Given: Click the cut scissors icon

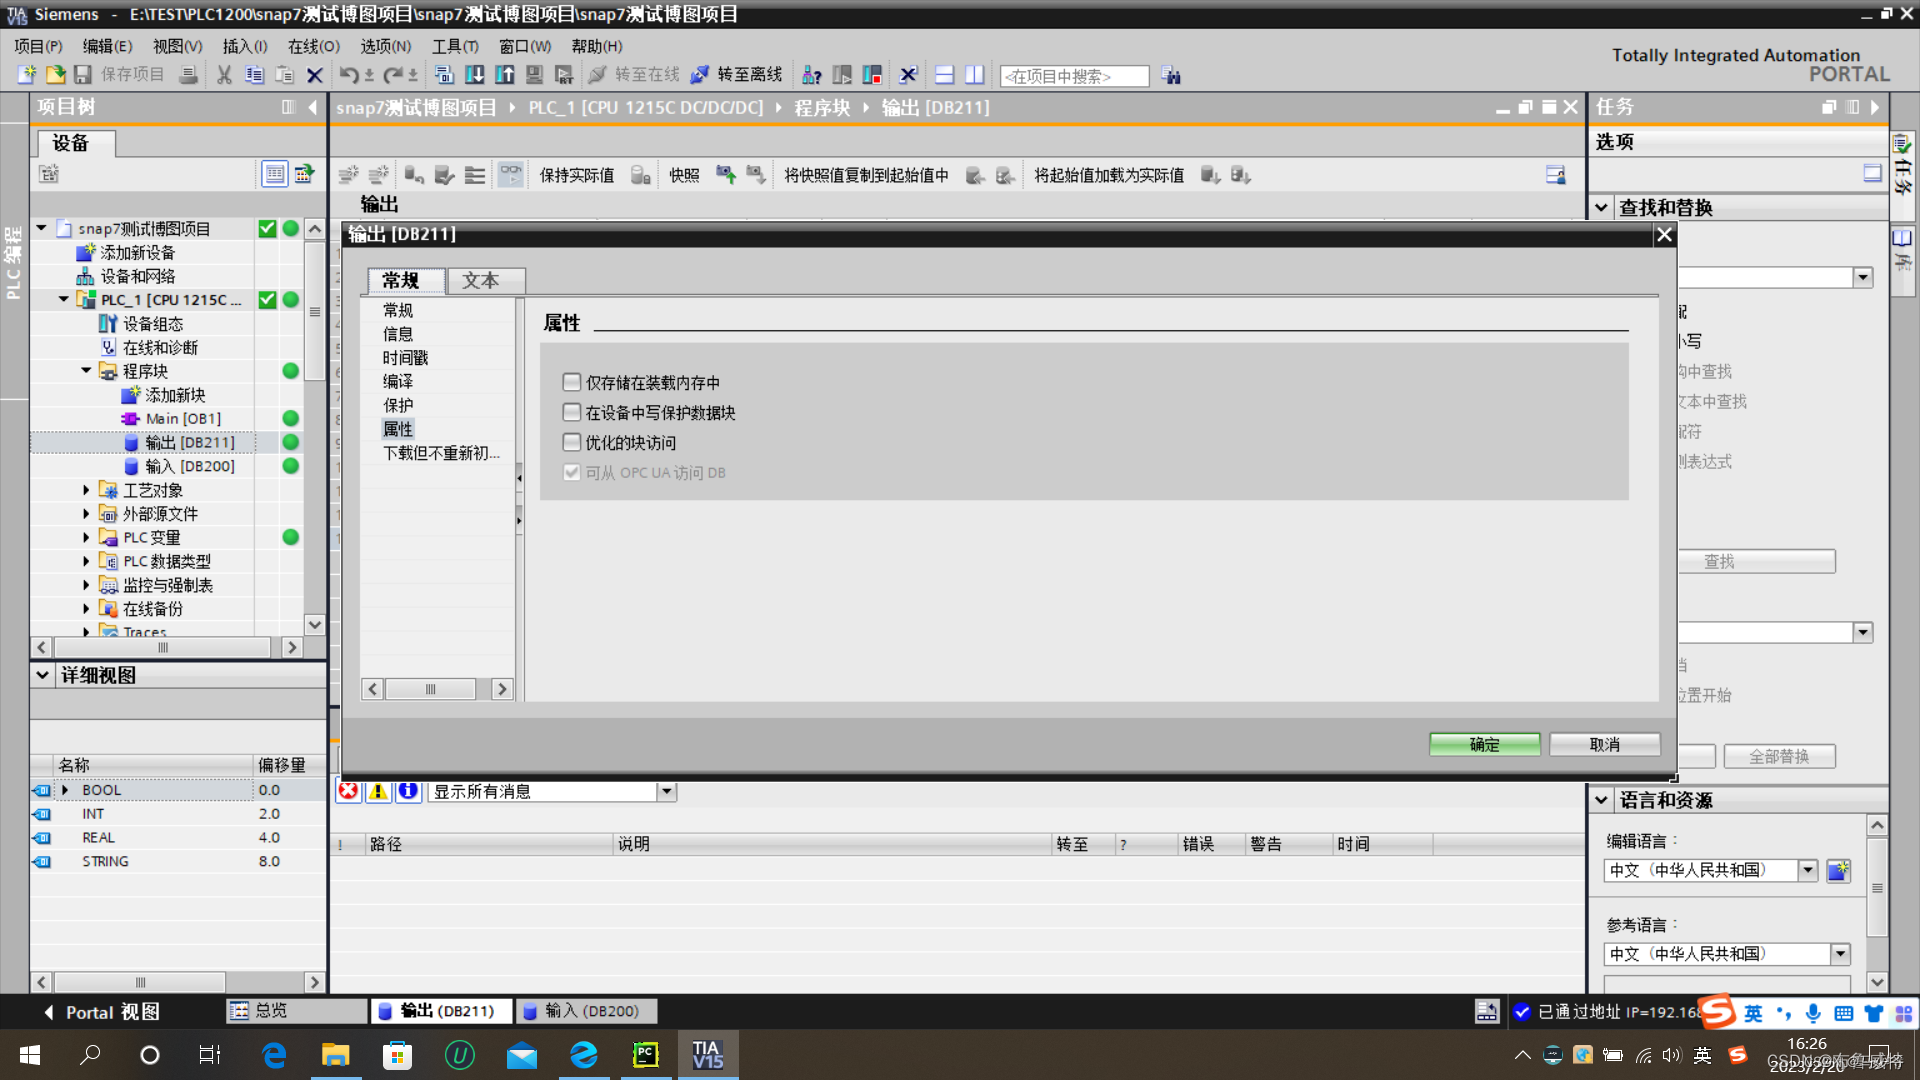Looking at the screenshot, I should pyautogui.click(x=224, y=75).
